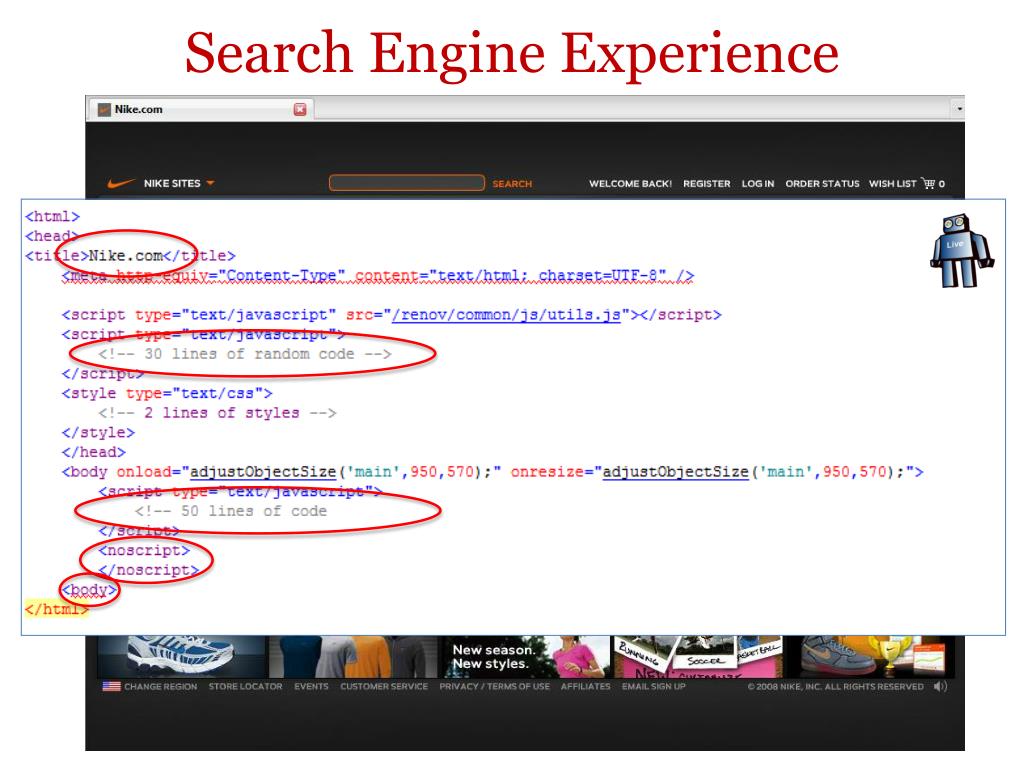Screen dimensions: 1024x768
Task: Open the REGISTER link
Action: [x=707, y=184]
